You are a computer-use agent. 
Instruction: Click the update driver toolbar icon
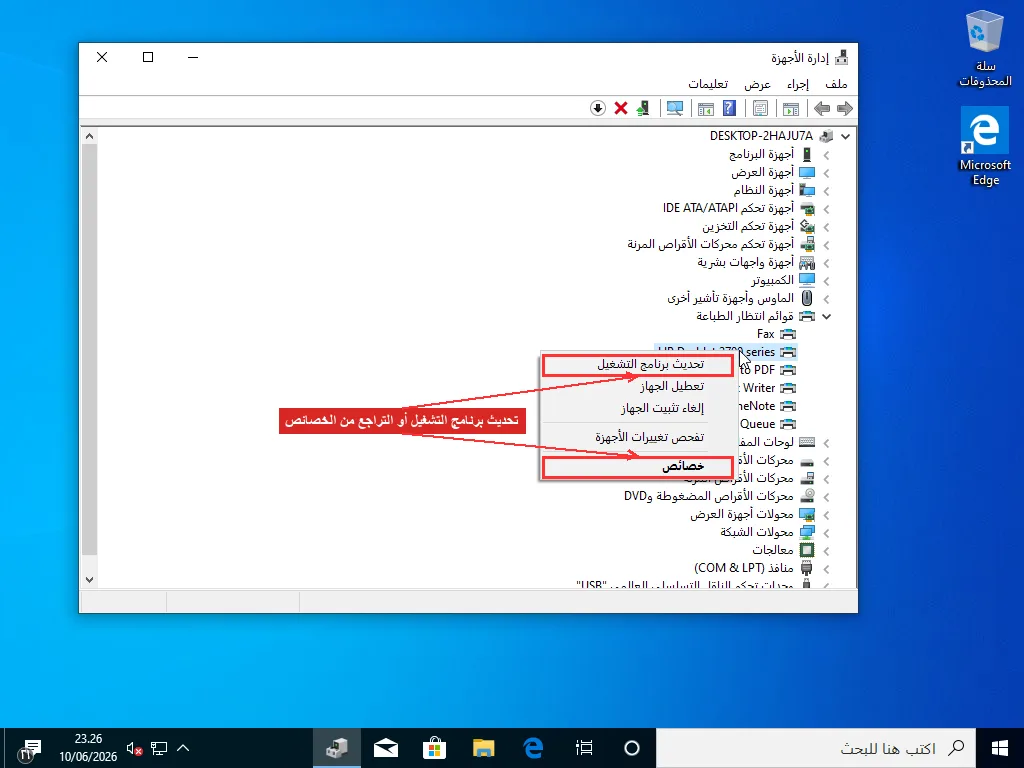point(643,108)
